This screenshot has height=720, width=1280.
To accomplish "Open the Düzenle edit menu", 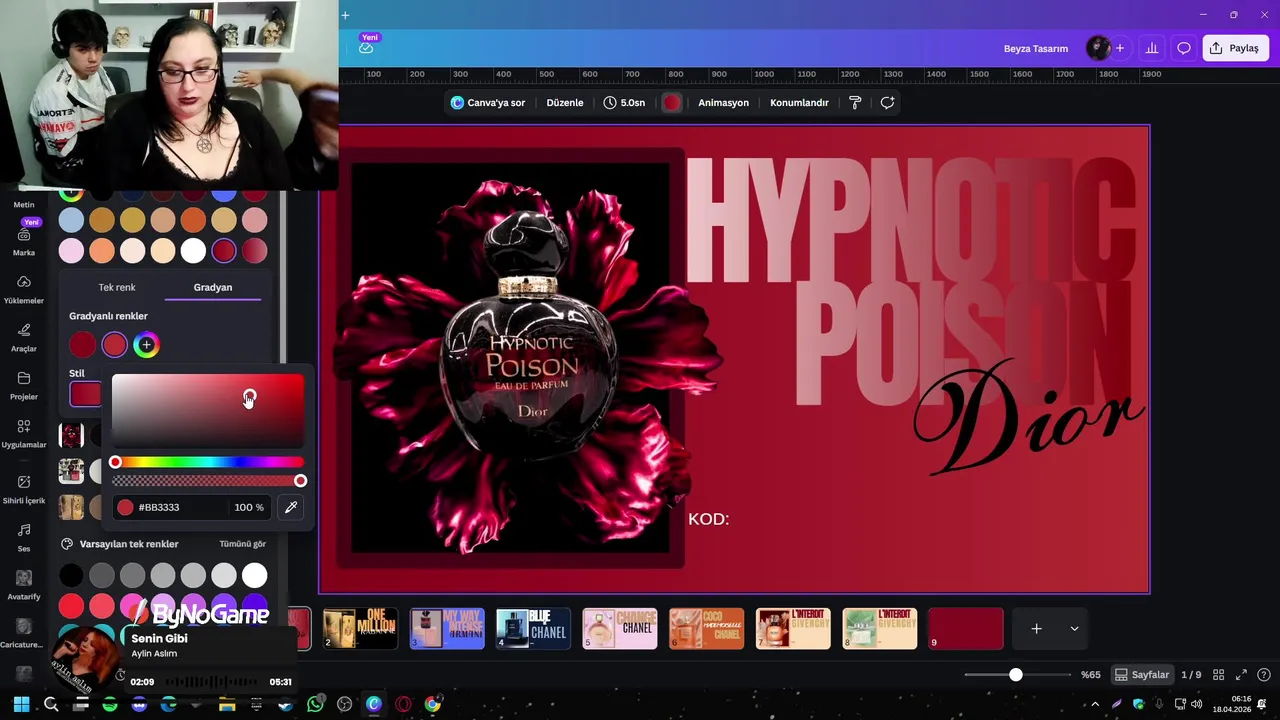I will tap(565, 102).
